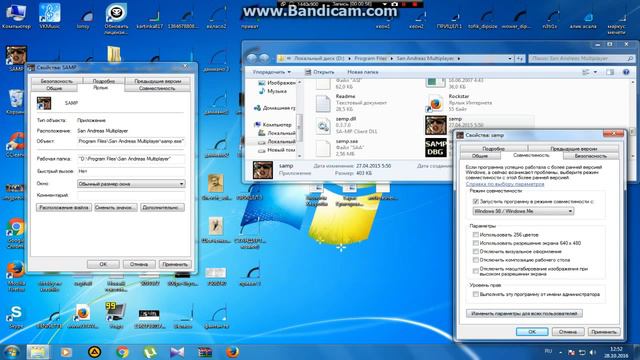
Task: Click Open File Location button
Action: tap(64, 207)
